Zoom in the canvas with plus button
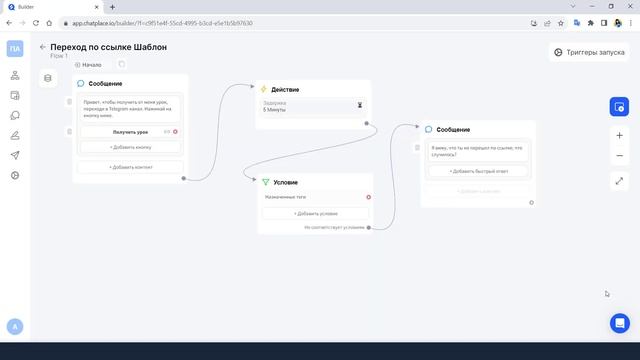Screen dimensions: 640x360 619,136
